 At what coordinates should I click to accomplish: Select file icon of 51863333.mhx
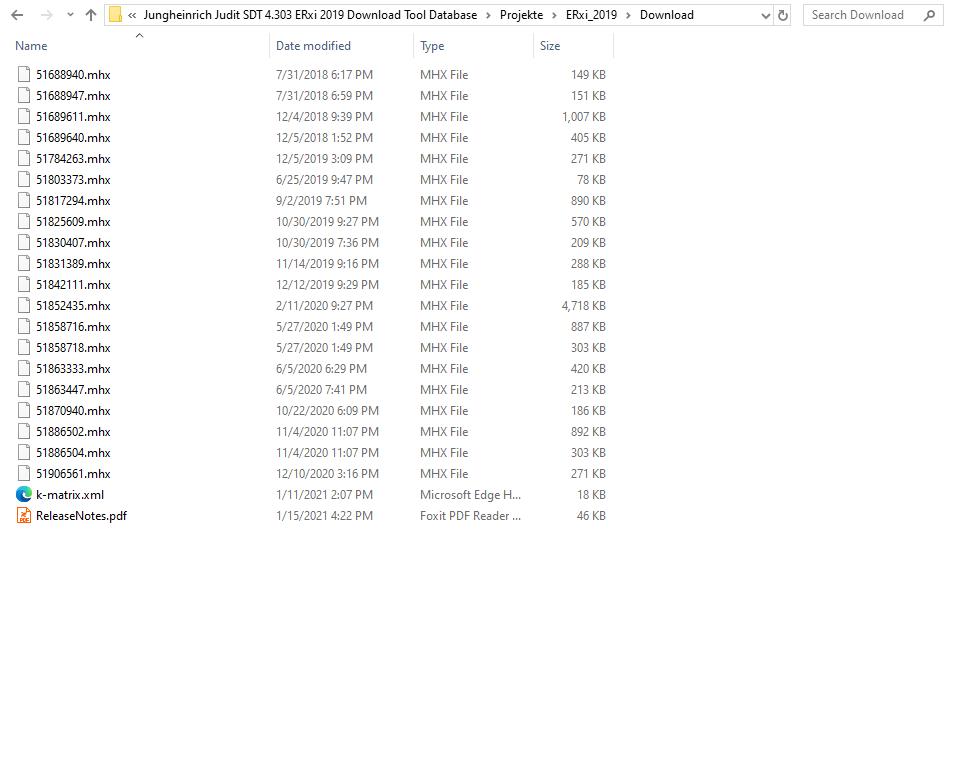click(x=24, y=369)
